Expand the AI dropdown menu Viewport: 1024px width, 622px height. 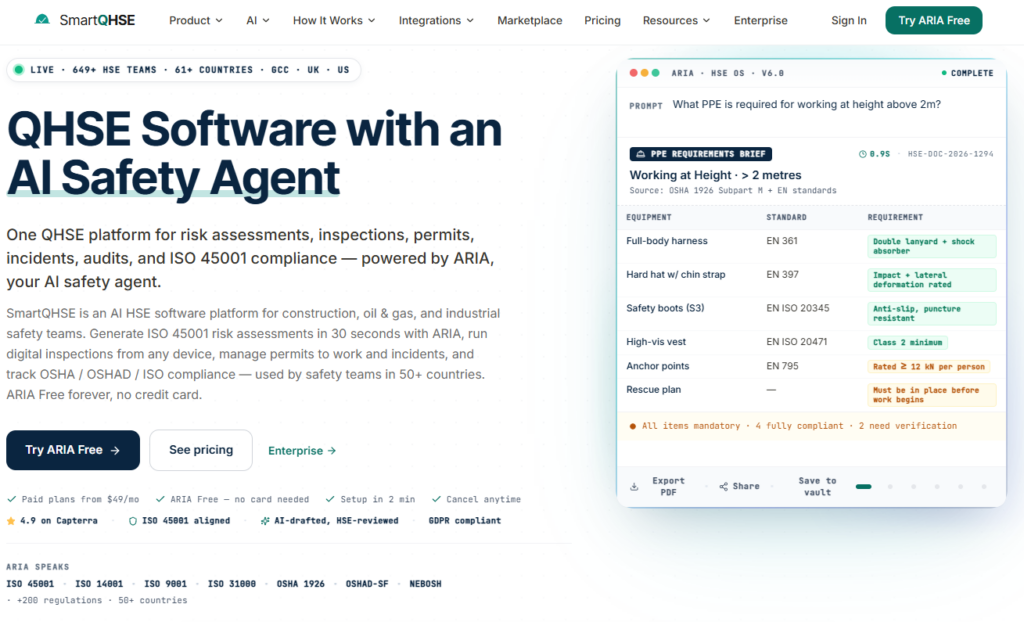pos(257,20)
